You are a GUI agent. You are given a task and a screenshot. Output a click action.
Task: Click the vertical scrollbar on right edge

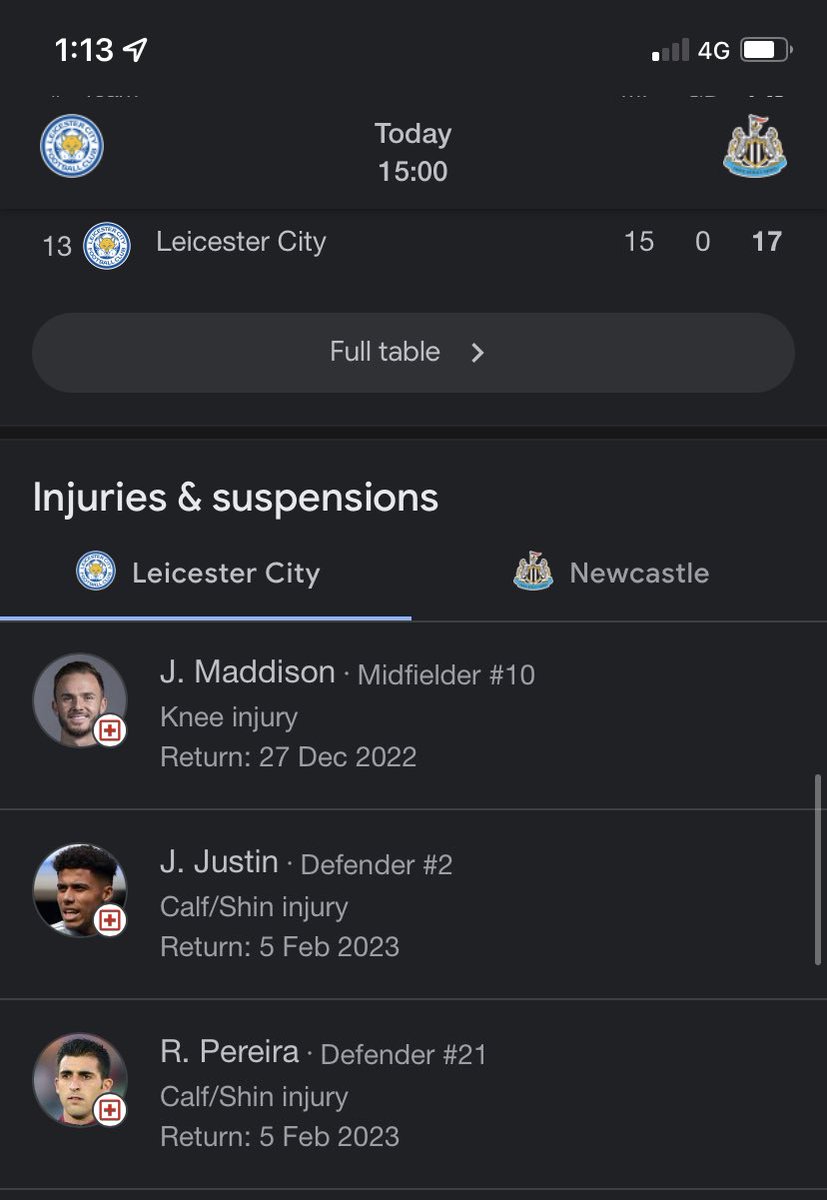pos(818,868)
